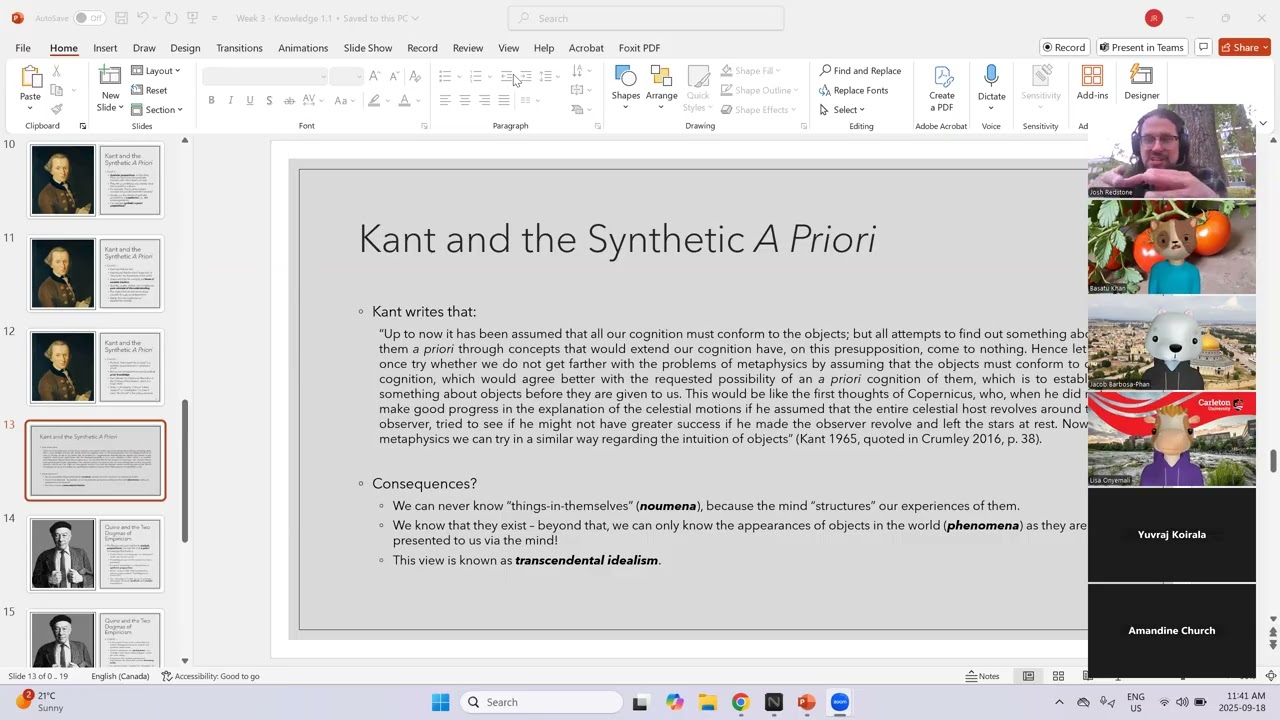Switch to the Slide Show tab

coord(368,48)
